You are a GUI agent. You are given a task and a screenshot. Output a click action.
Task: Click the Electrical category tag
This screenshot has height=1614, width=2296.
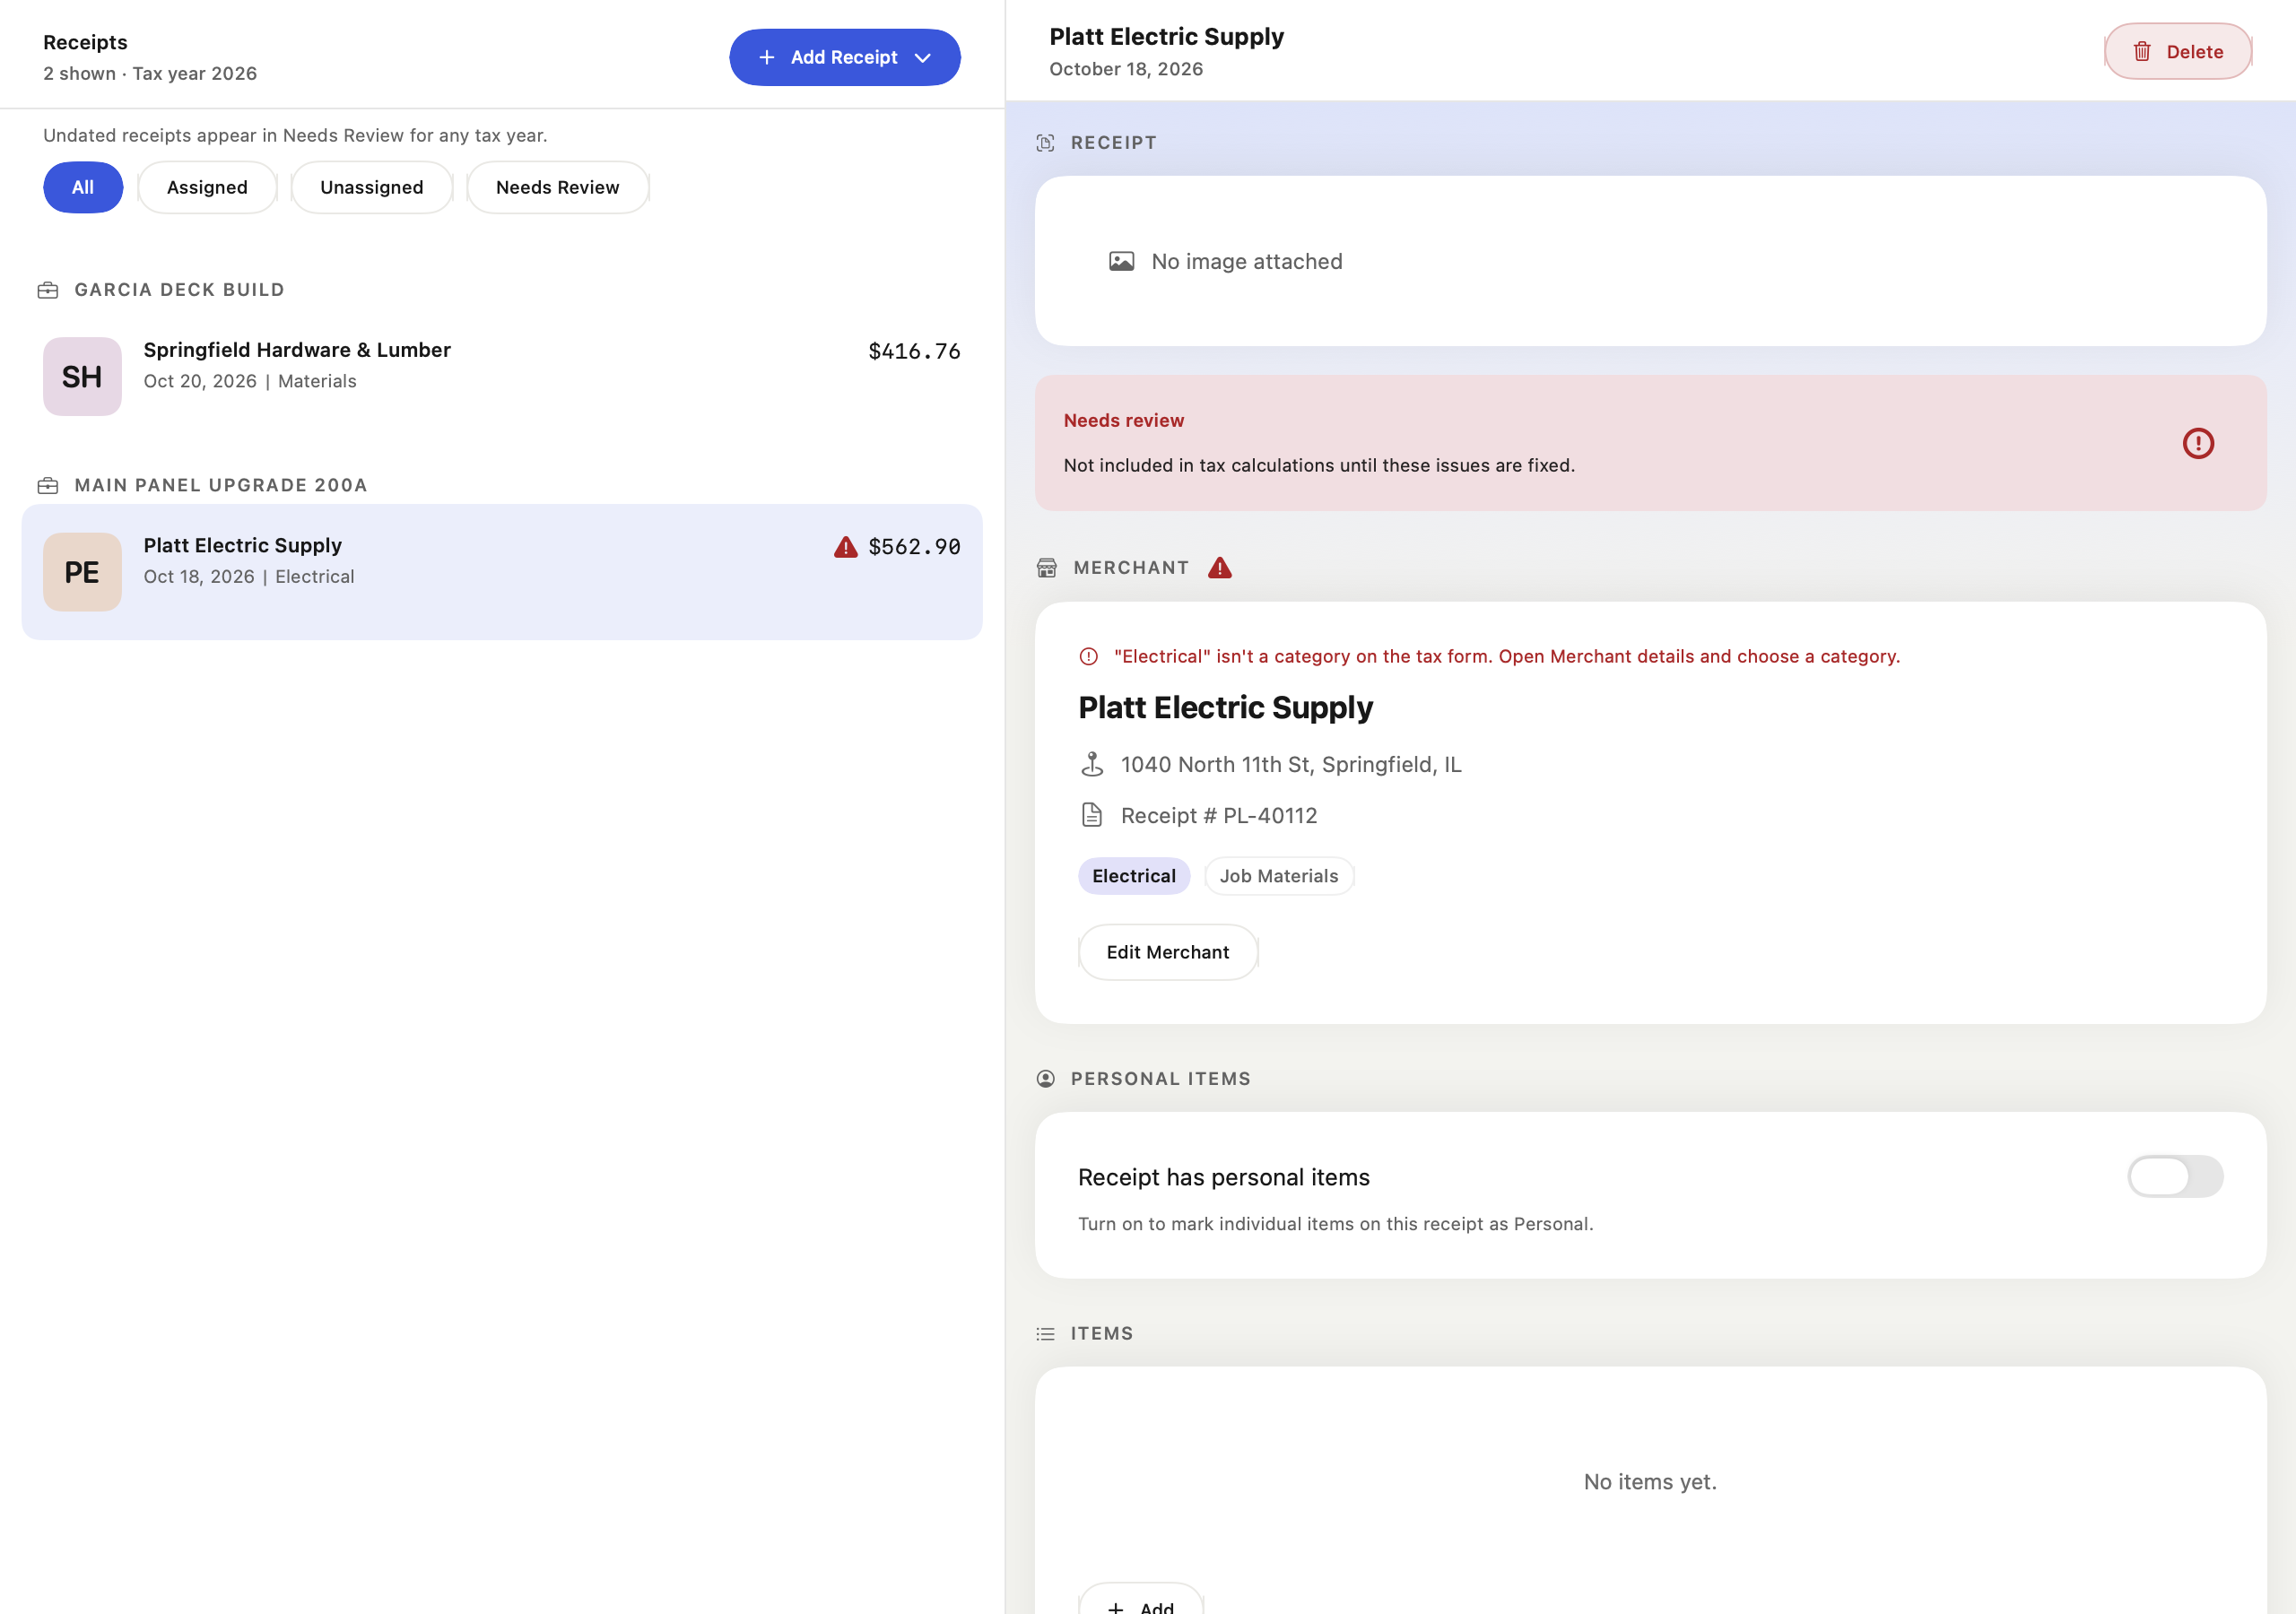click(x=1134, y=877)
